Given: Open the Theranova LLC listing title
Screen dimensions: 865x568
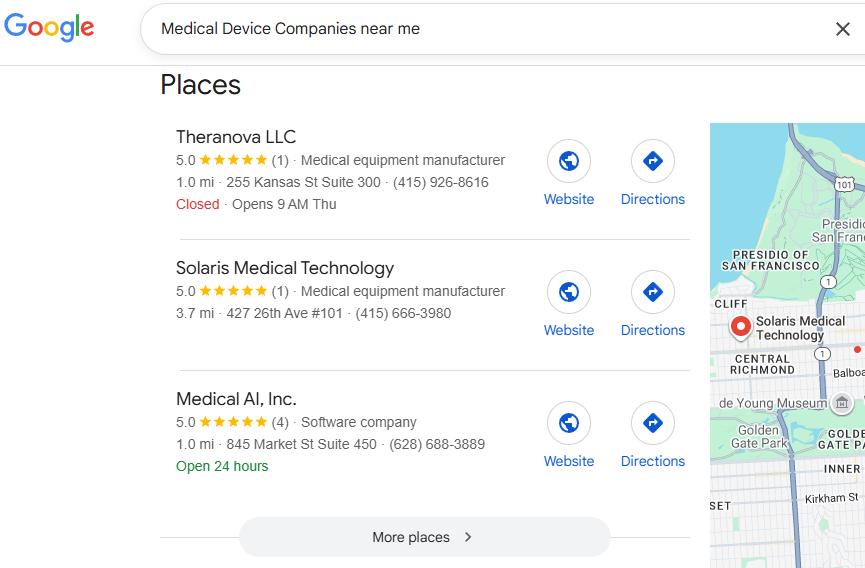Looking at the screenshot, I should [236, 137].
